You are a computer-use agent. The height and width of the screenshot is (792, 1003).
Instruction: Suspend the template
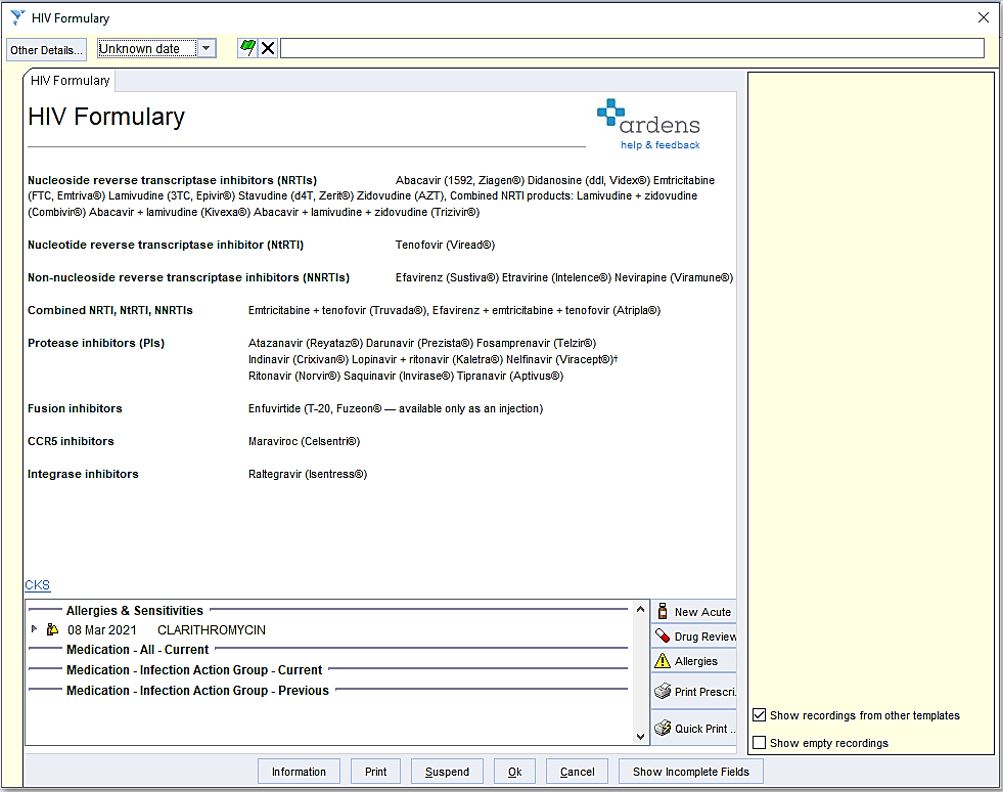tap(447, 772)
